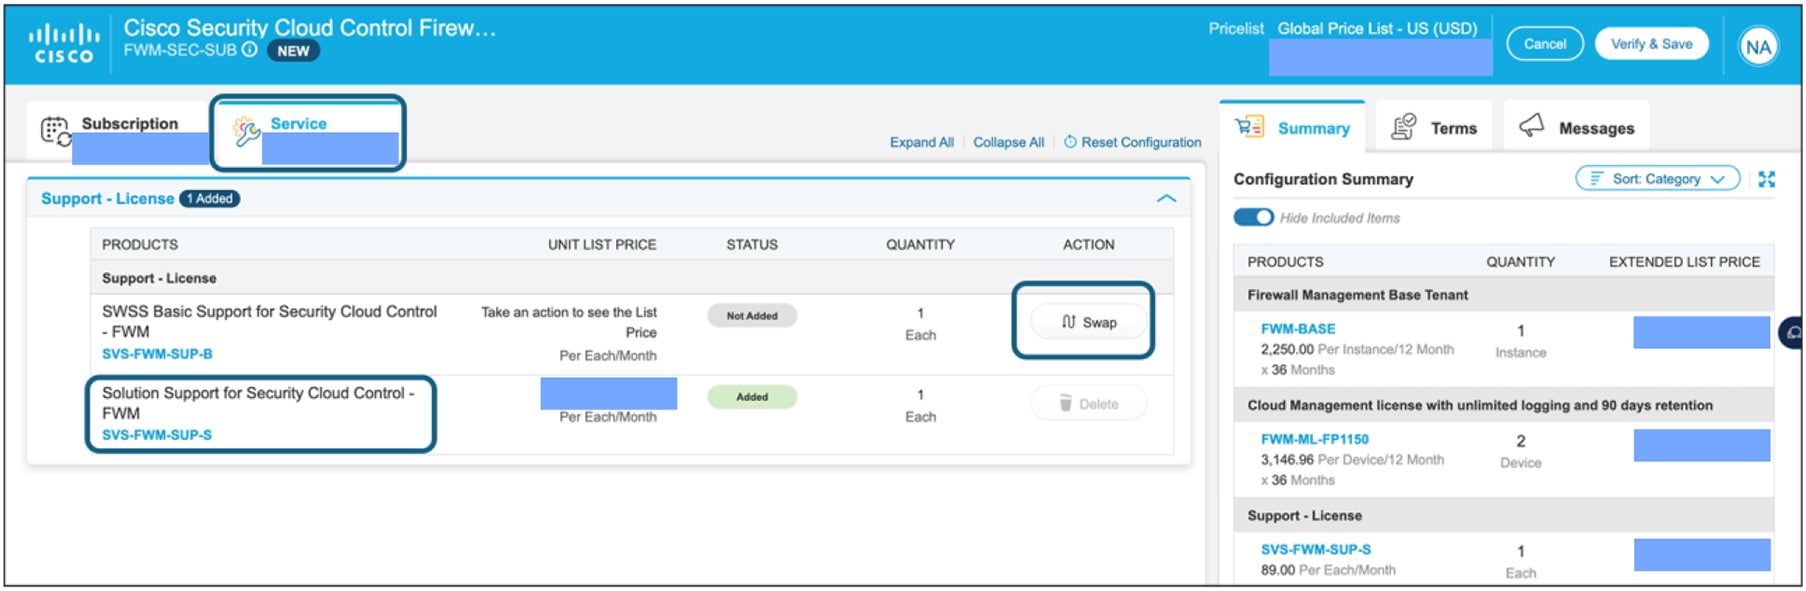Click Reset Configuration link
Screen dimensions: 1806x591
point(1141,142)
